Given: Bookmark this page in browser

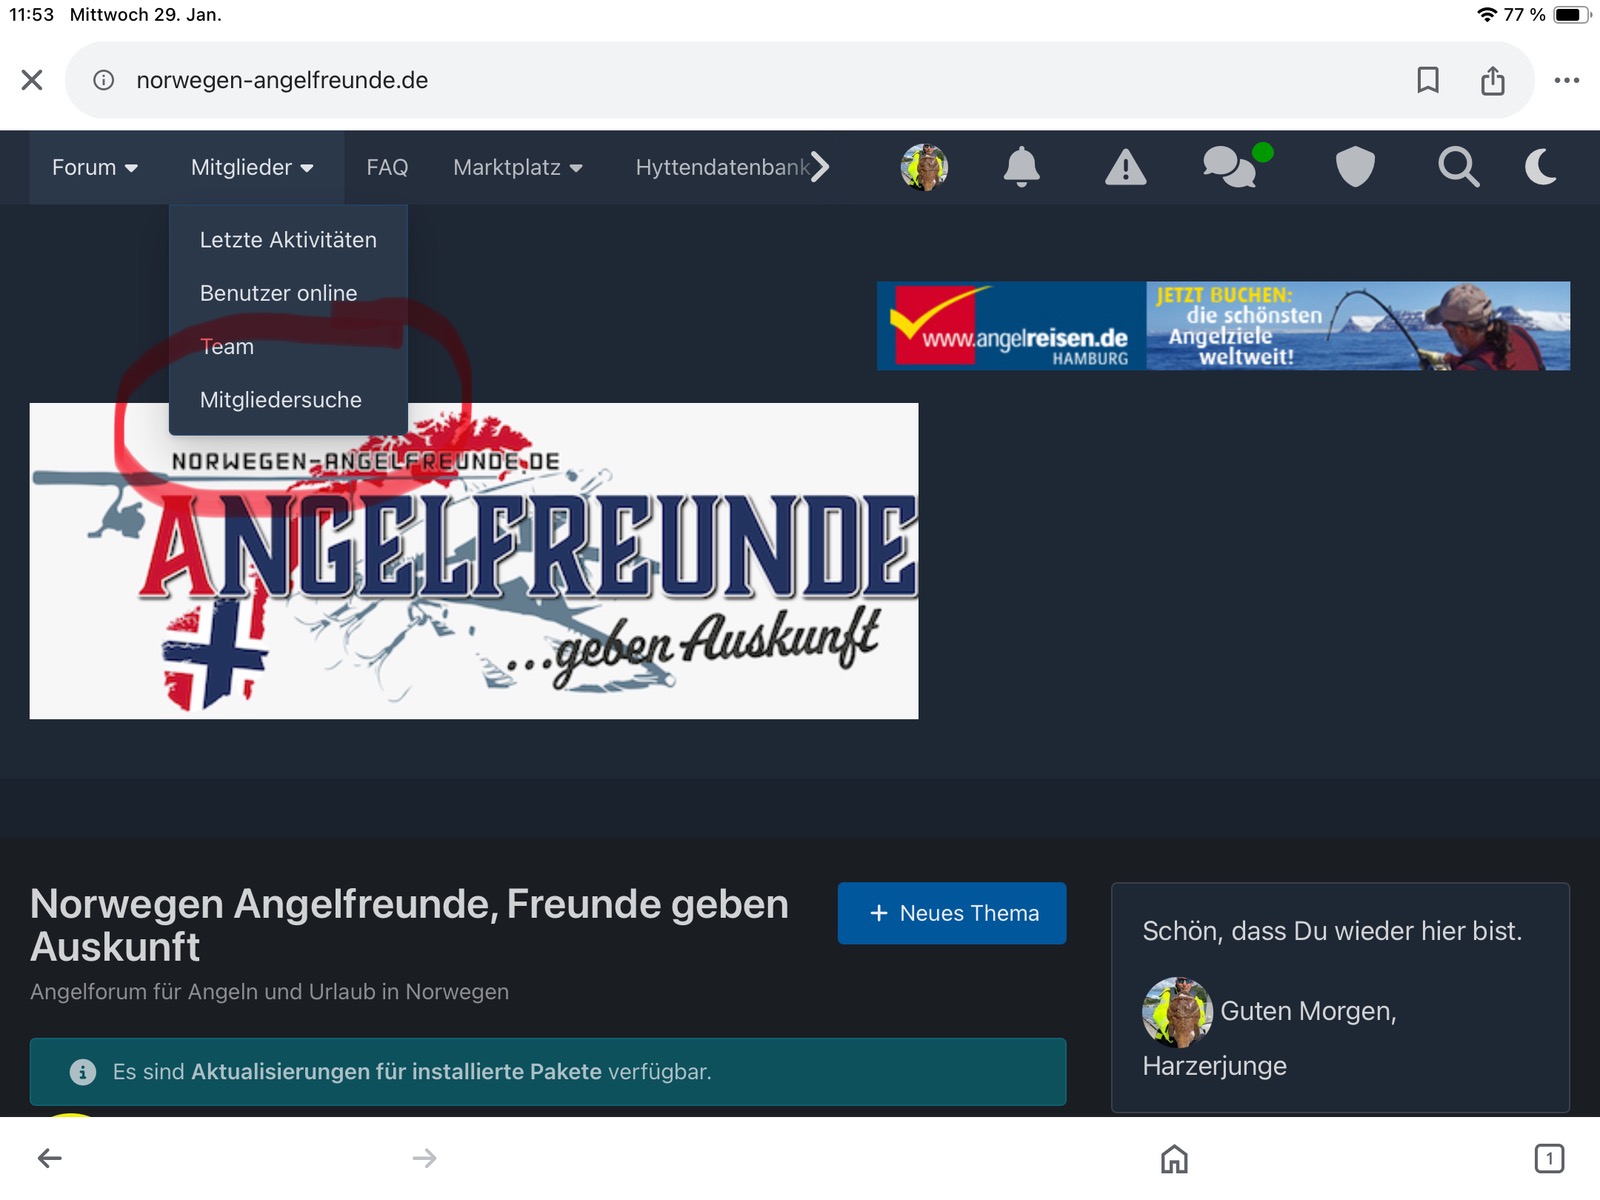Looking at the screenshot, I should tap(1428, 80).
